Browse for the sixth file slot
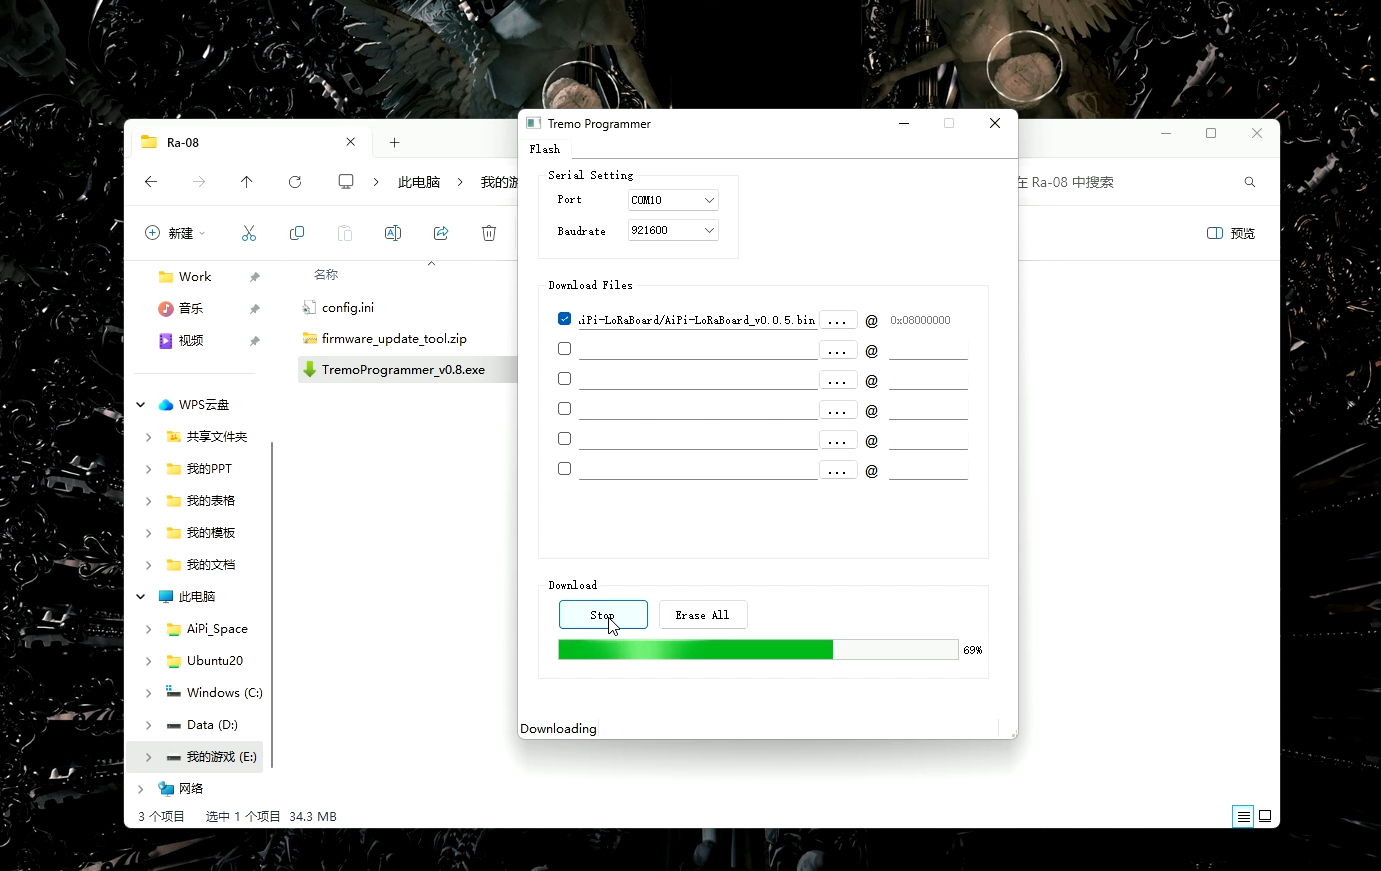Viewport: 1381px width, 871px height. (x=838, y=470)
